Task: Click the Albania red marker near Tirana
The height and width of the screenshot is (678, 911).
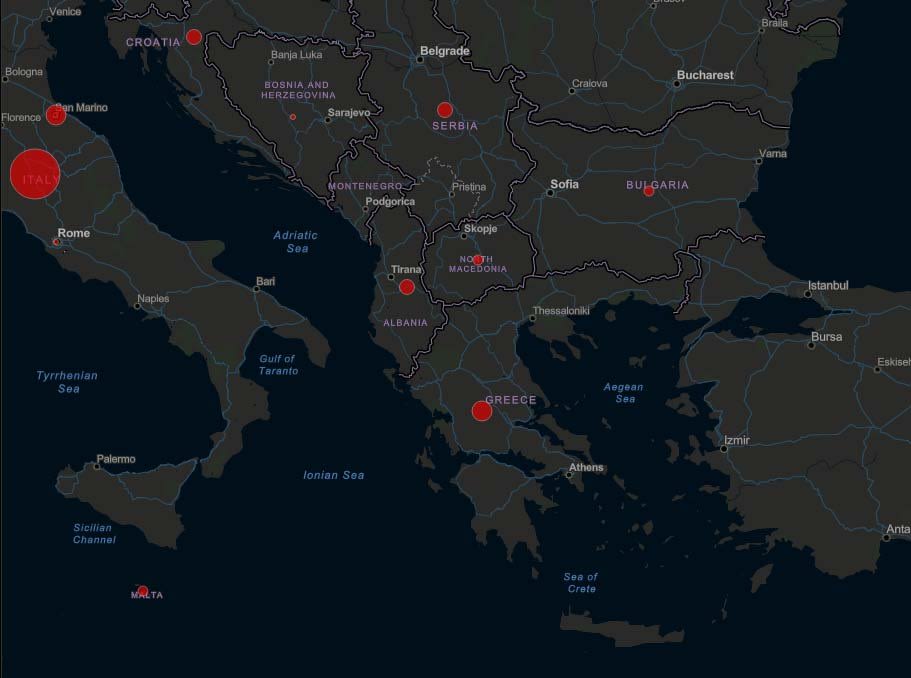Action: pyautogui.click(x=407, y=287)
